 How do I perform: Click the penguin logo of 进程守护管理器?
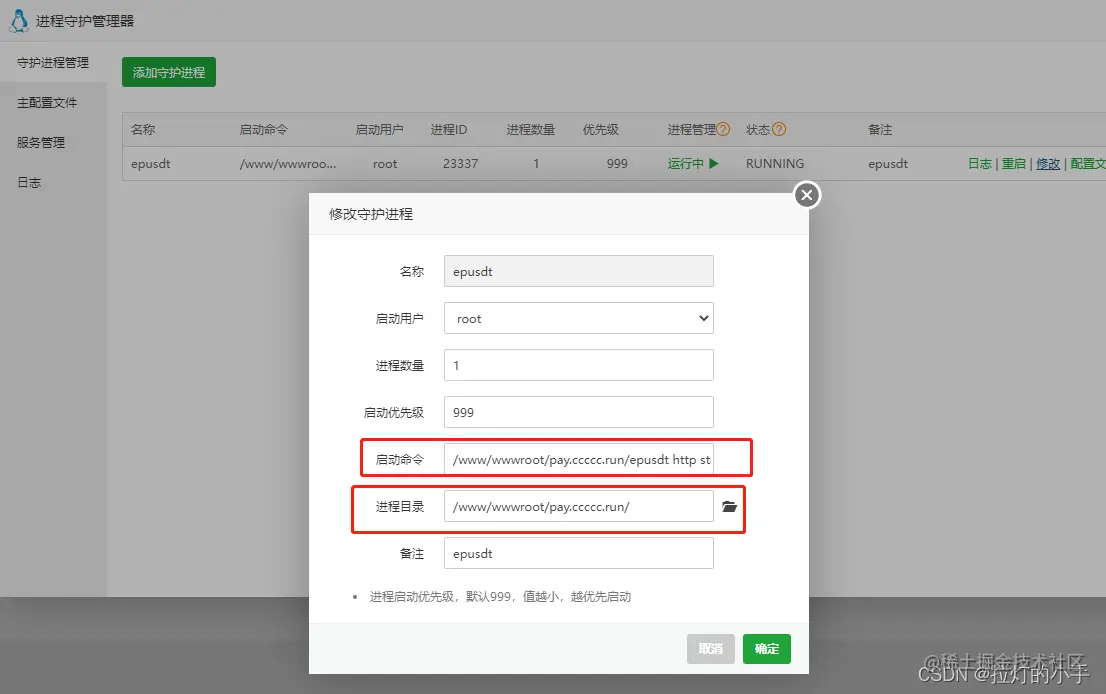point(17,20)
